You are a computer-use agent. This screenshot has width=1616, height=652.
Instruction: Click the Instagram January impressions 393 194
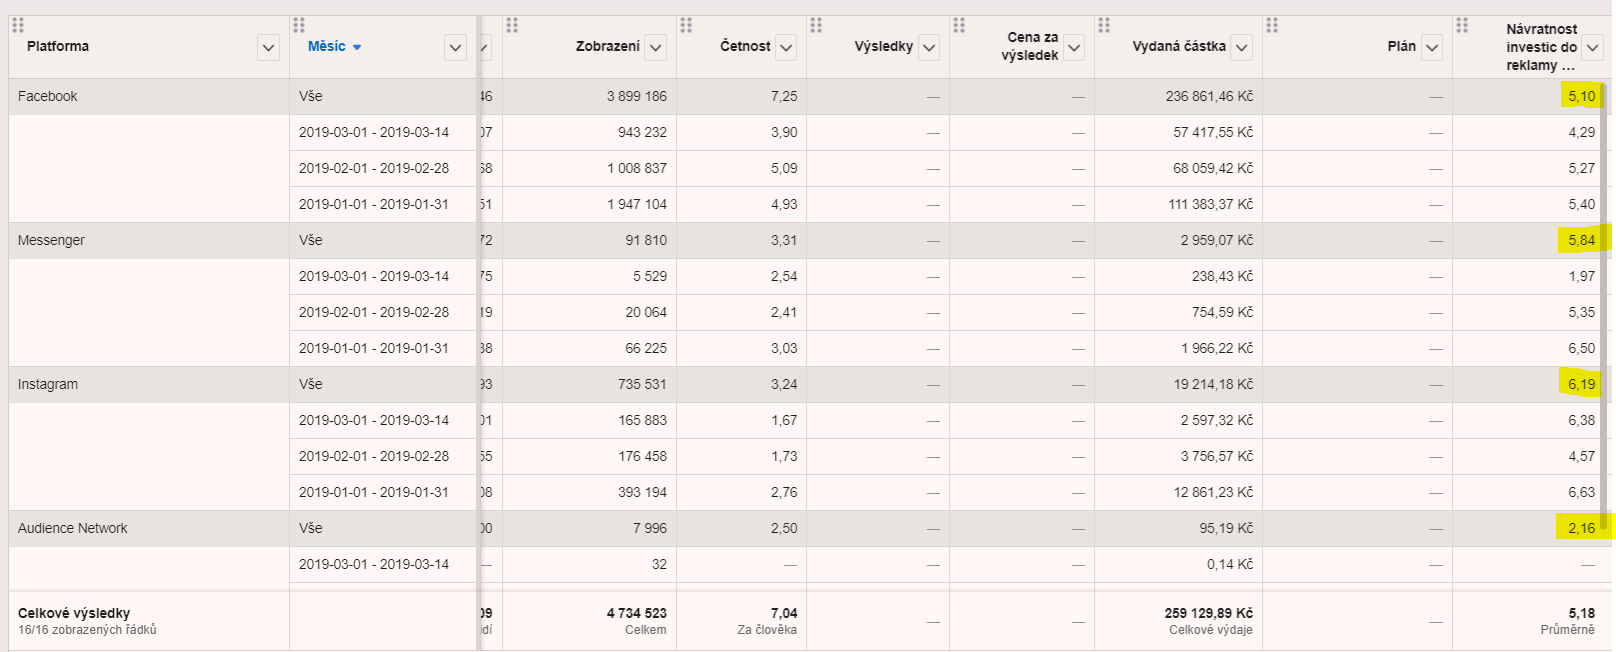pyautogui.click(x=642, y=492)
